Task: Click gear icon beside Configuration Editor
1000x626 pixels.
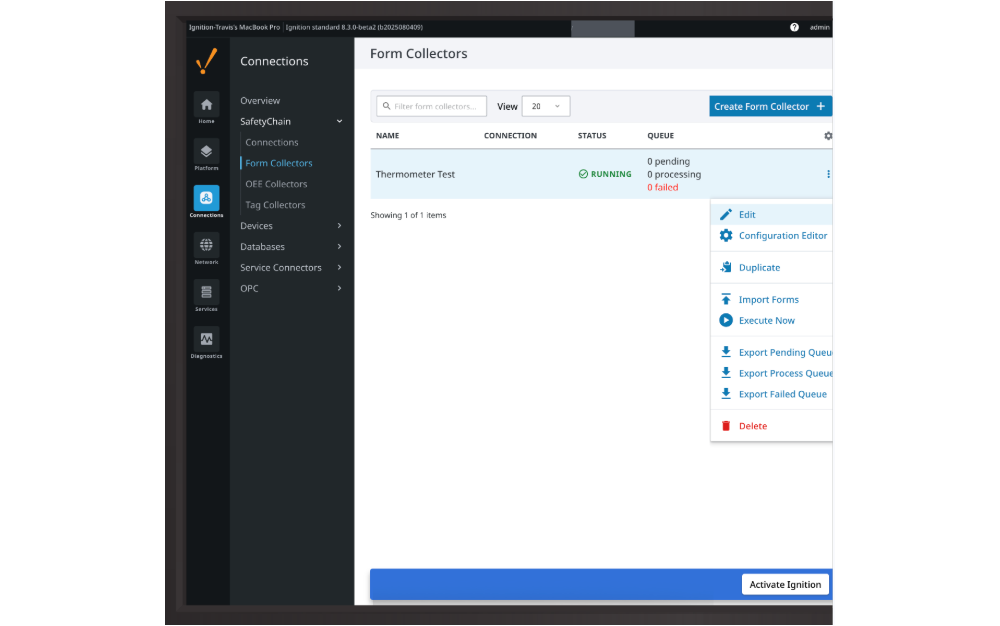Action: coord(726,236)
